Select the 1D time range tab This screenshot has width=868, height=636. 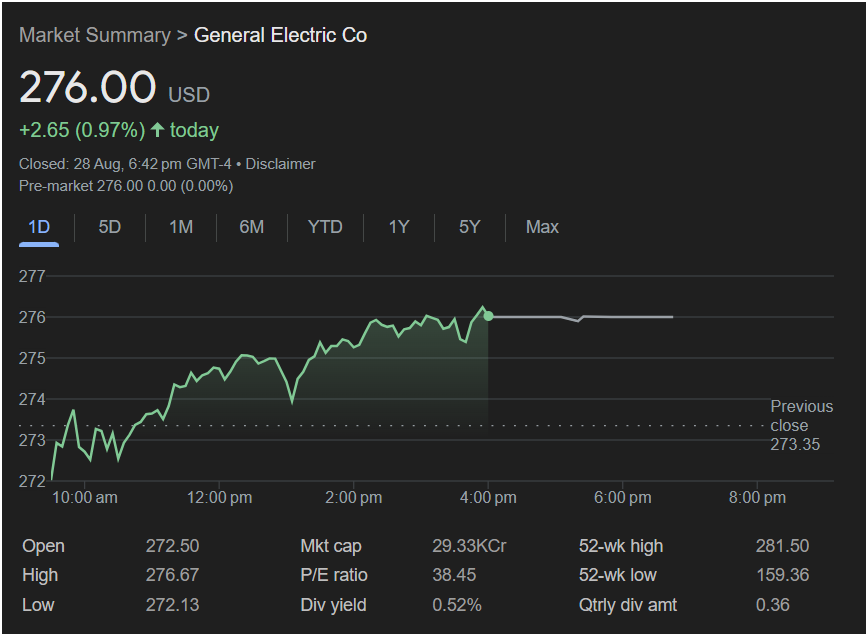pos(39,227)
